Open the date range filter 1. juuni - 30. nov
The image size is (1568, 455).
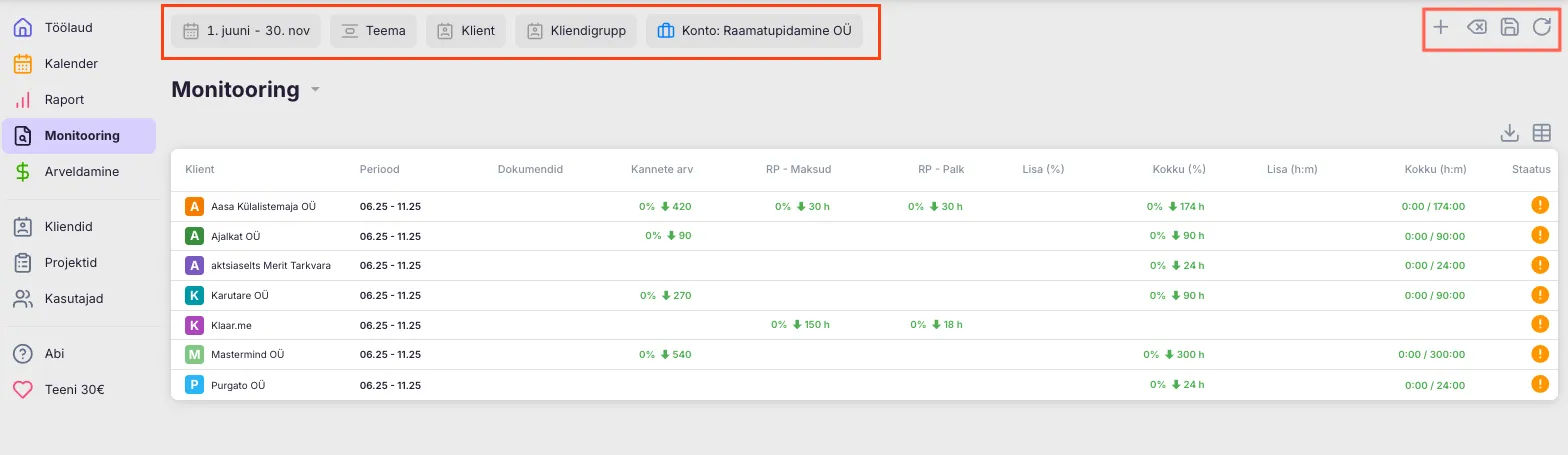coord(246,31)
